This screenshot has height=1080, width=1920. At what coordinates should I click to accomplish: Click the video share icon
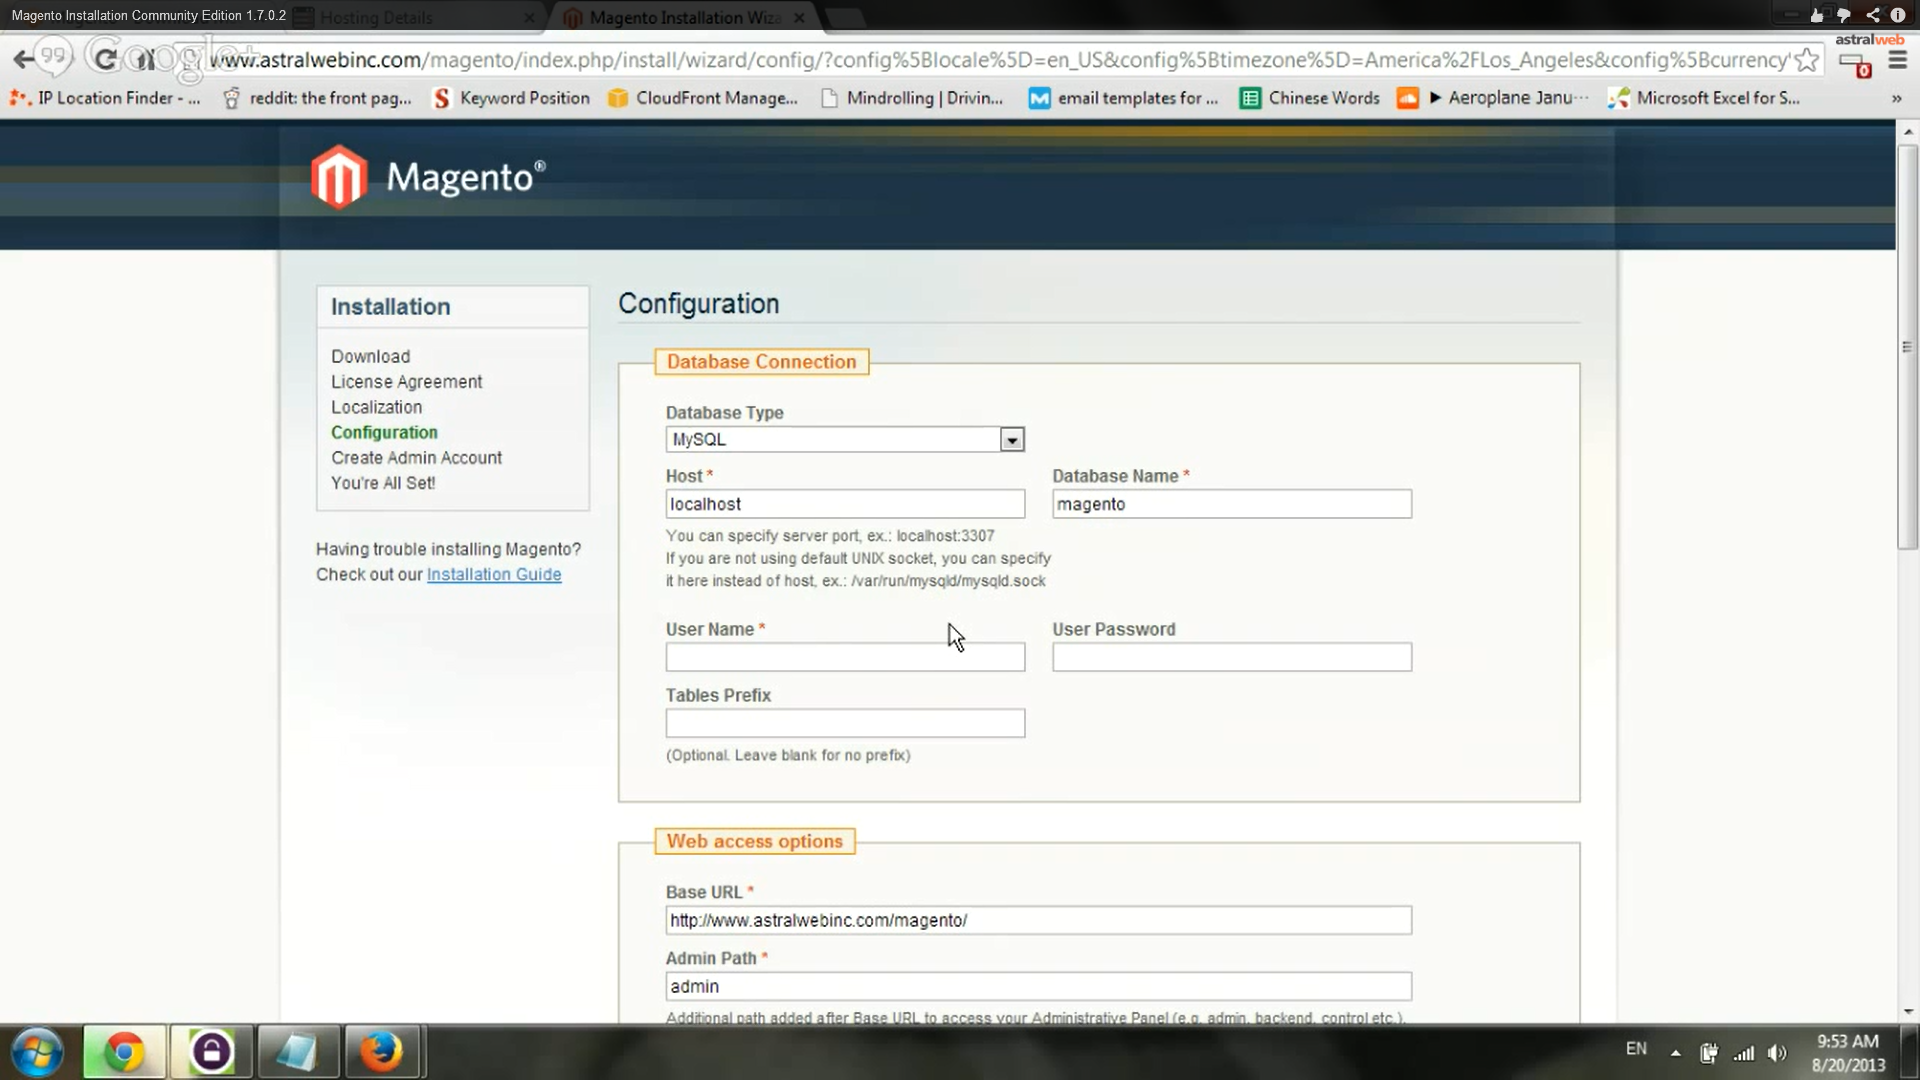(1872, 15)
